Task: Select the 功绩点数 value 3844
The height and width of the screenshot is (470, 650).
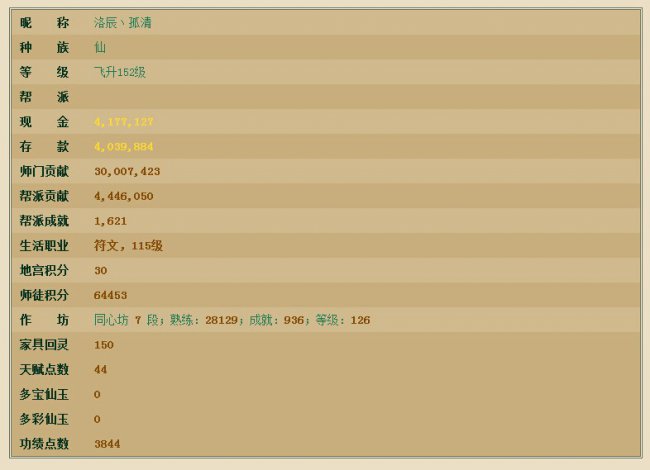Action: click(x=107, y=444)
